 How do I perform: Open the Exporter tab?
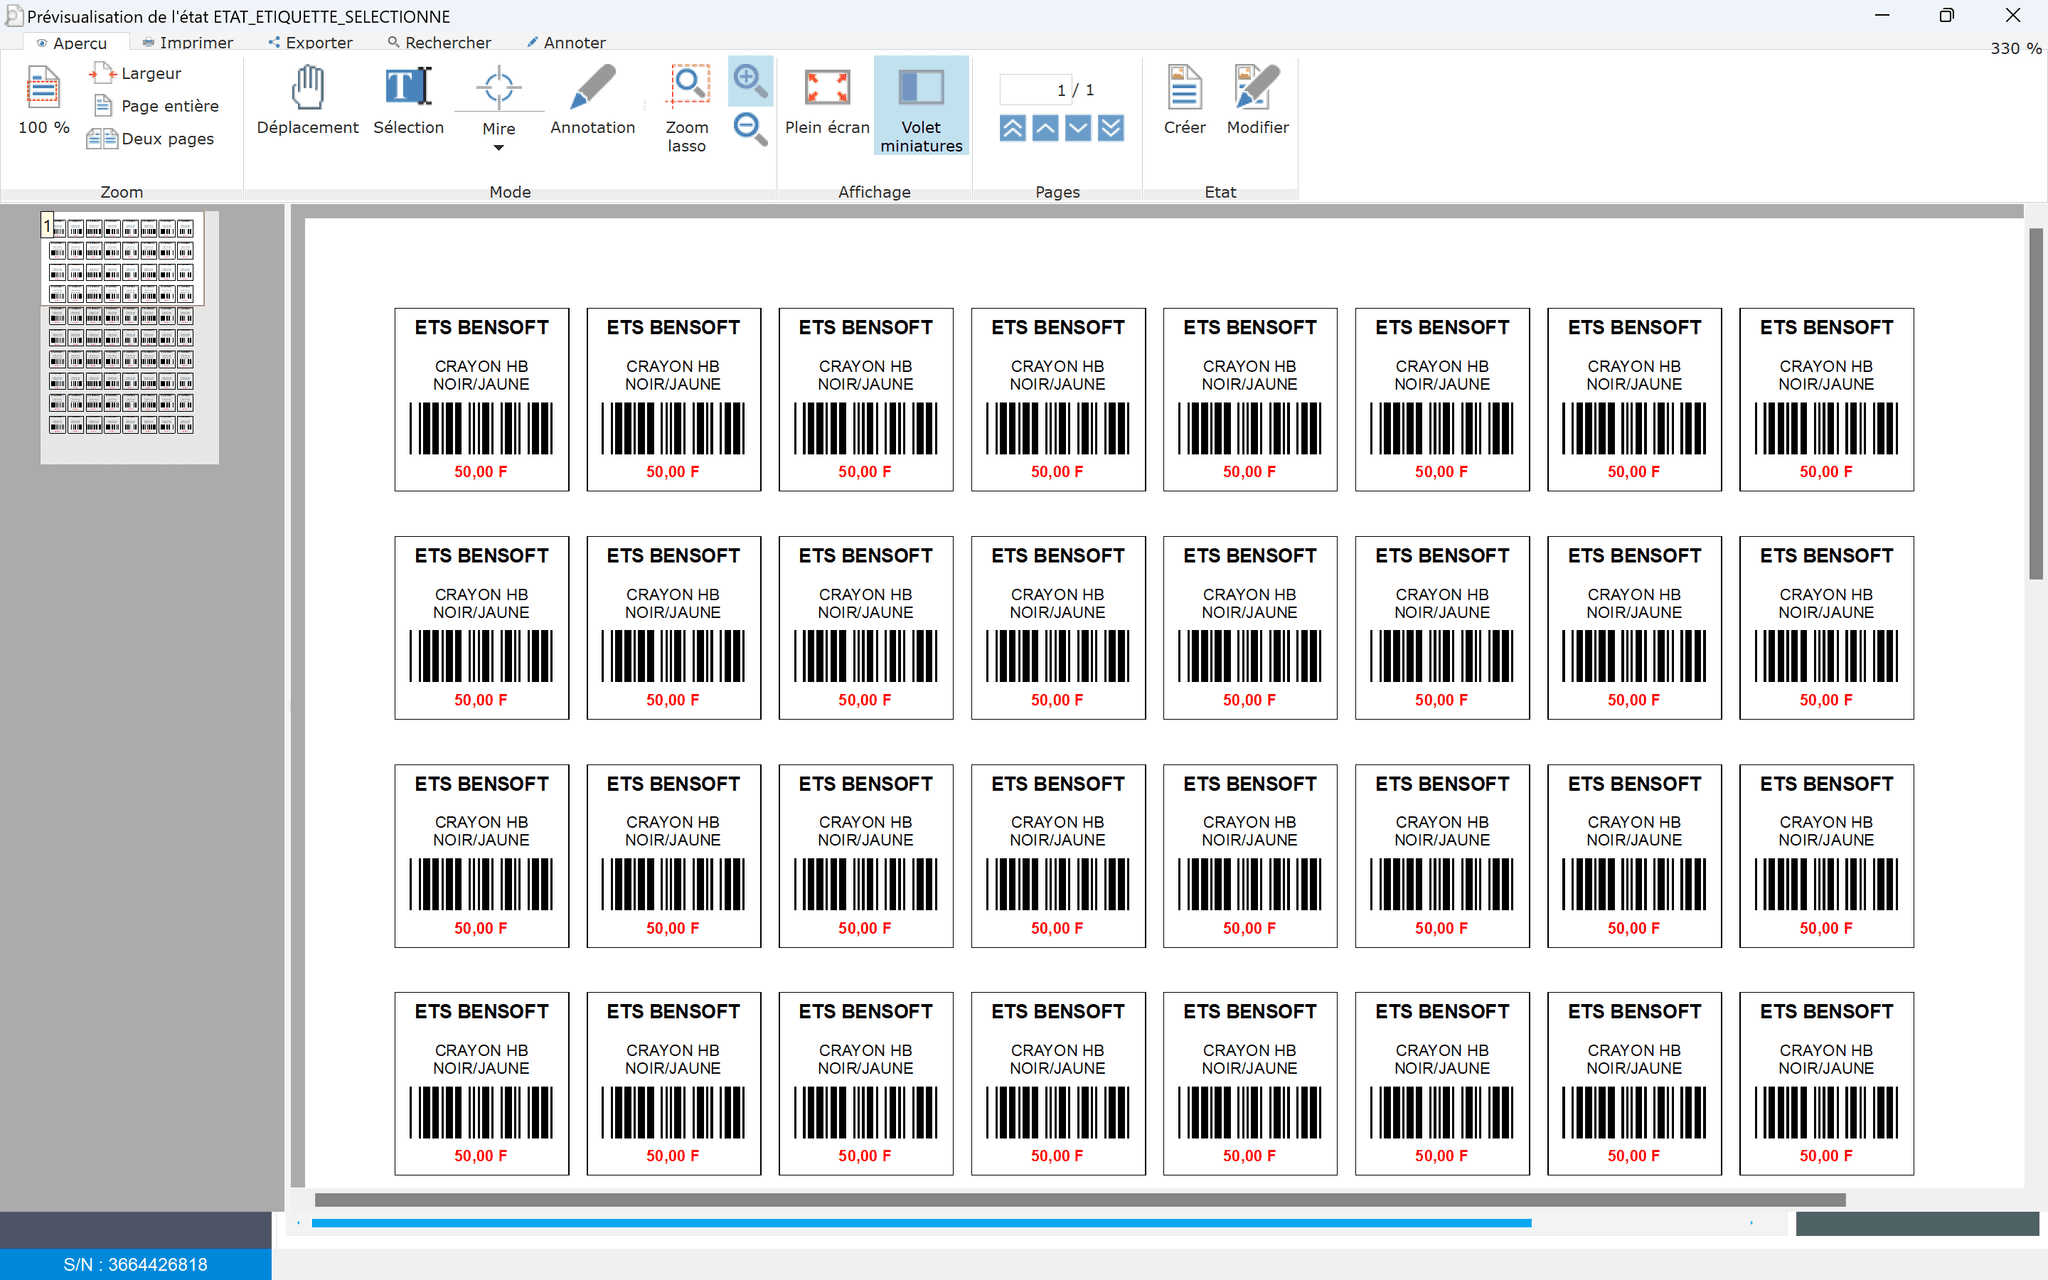311,43
